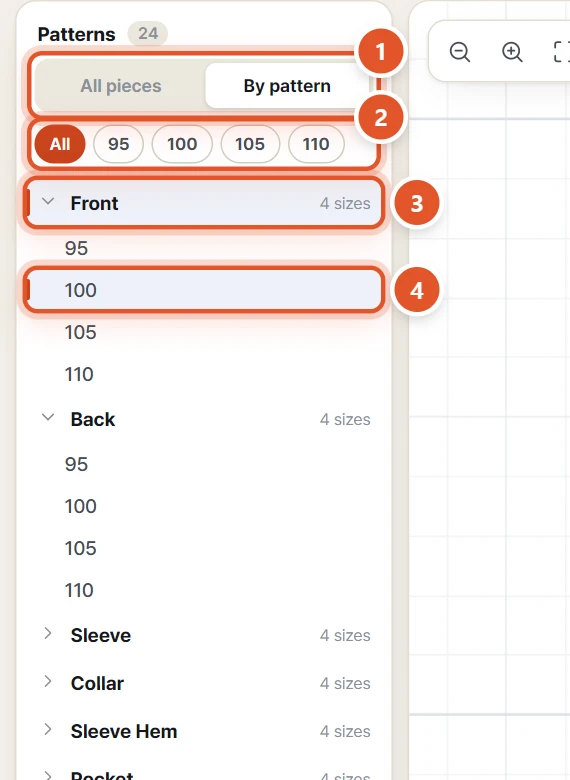The image size is (570, 780).
Task: Toggle the 95 size filter chip
Action: coord(118,144)
